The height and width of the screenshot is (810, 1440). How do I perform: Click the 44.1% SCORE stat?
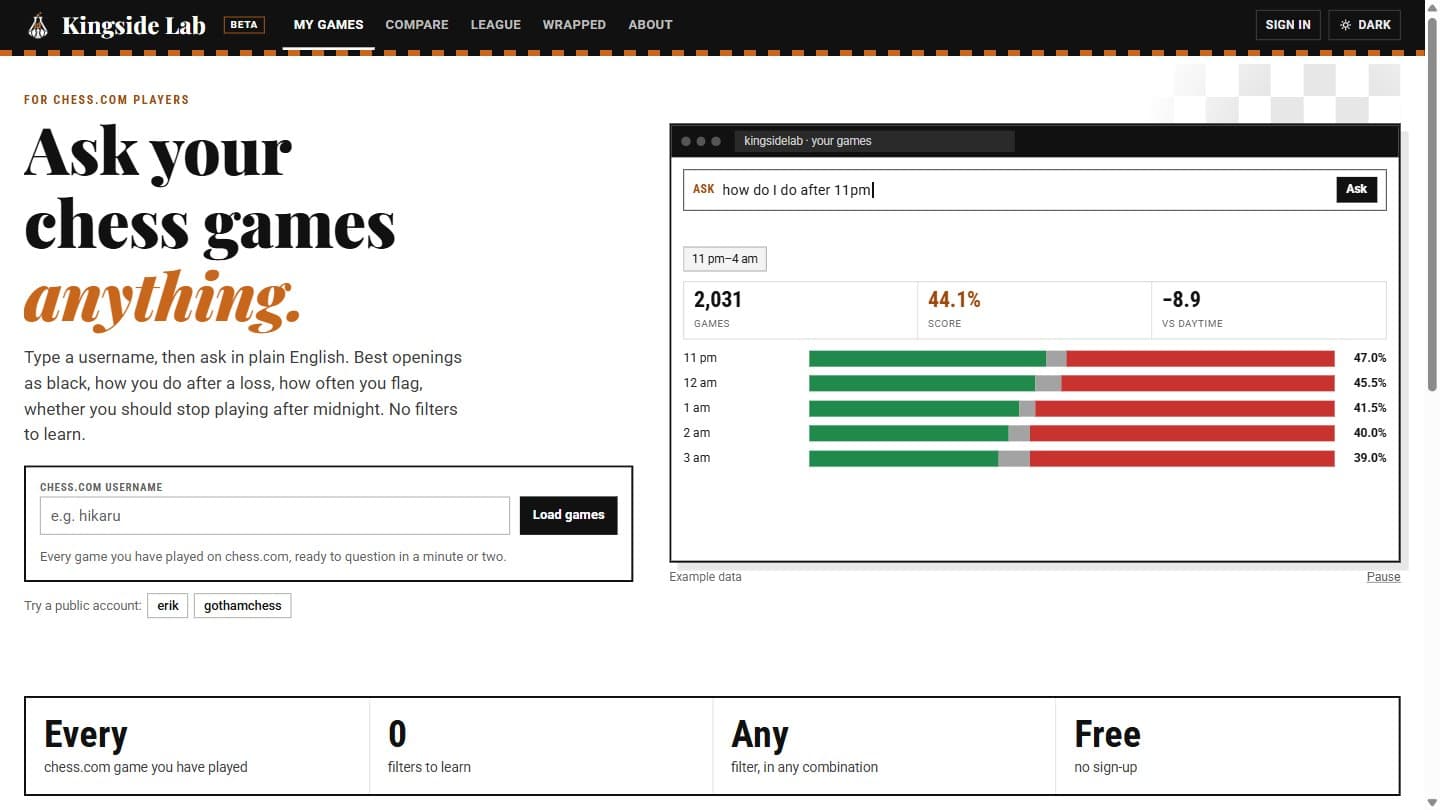1035,310
